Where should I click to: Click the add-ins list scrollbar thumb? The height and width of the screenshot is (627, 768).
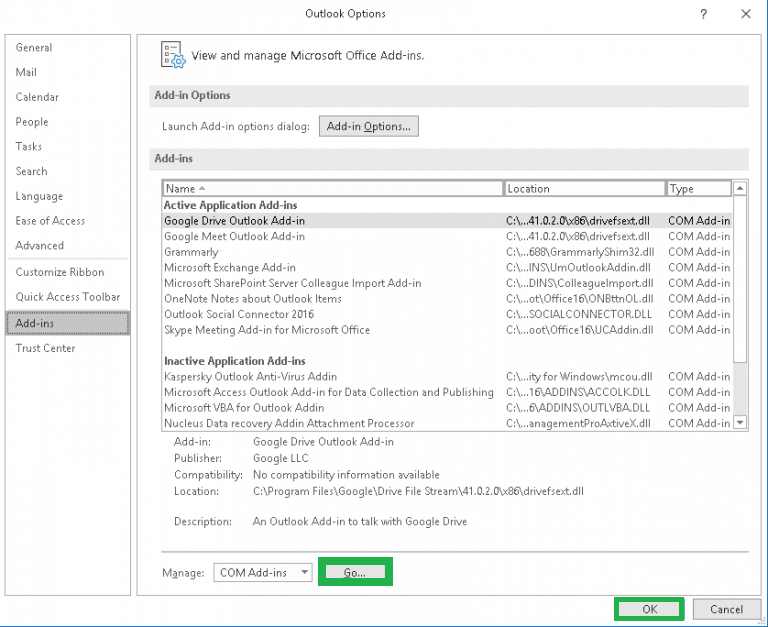740,279
